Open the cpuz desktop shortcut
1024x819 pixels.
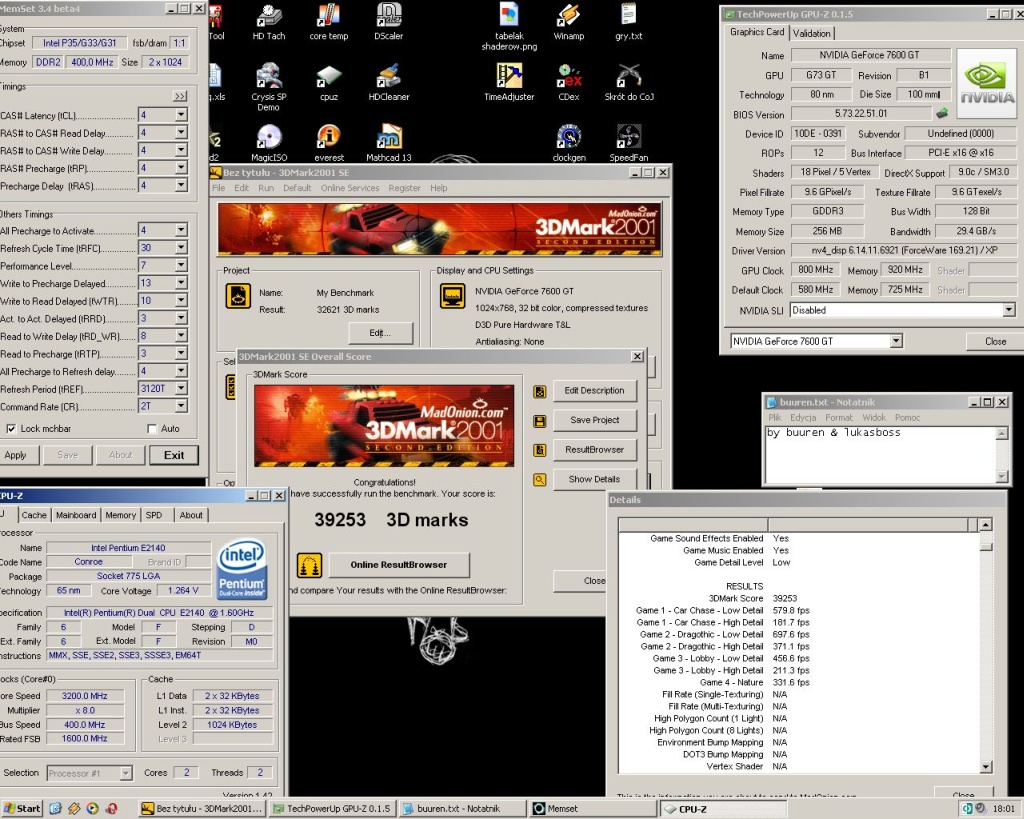pyautogui.click(x=328, y=83)
